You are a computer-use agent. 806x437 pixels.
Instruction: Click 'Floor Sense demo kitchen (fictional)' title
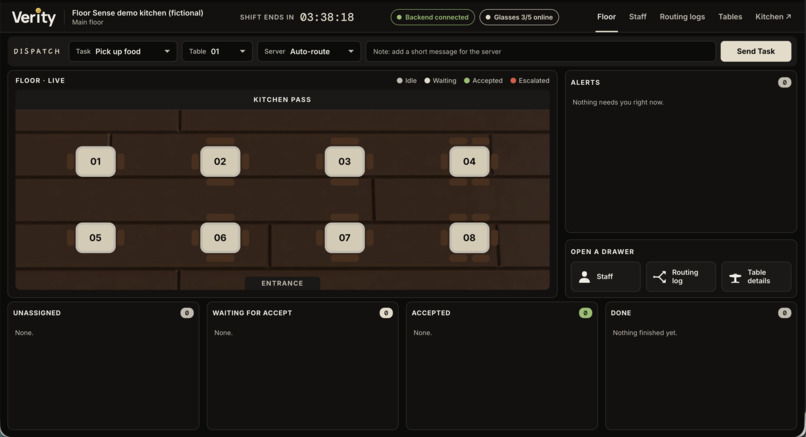click(137, 13)
